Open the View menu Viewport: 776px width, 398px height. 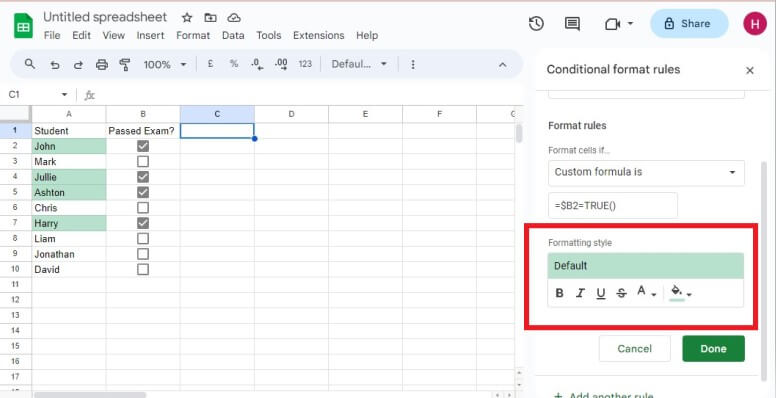coord(113,35)
